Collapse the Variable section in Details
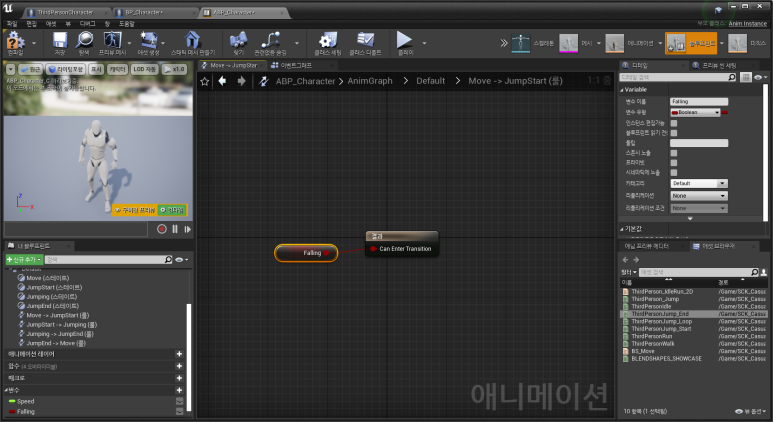 [622, 90]
